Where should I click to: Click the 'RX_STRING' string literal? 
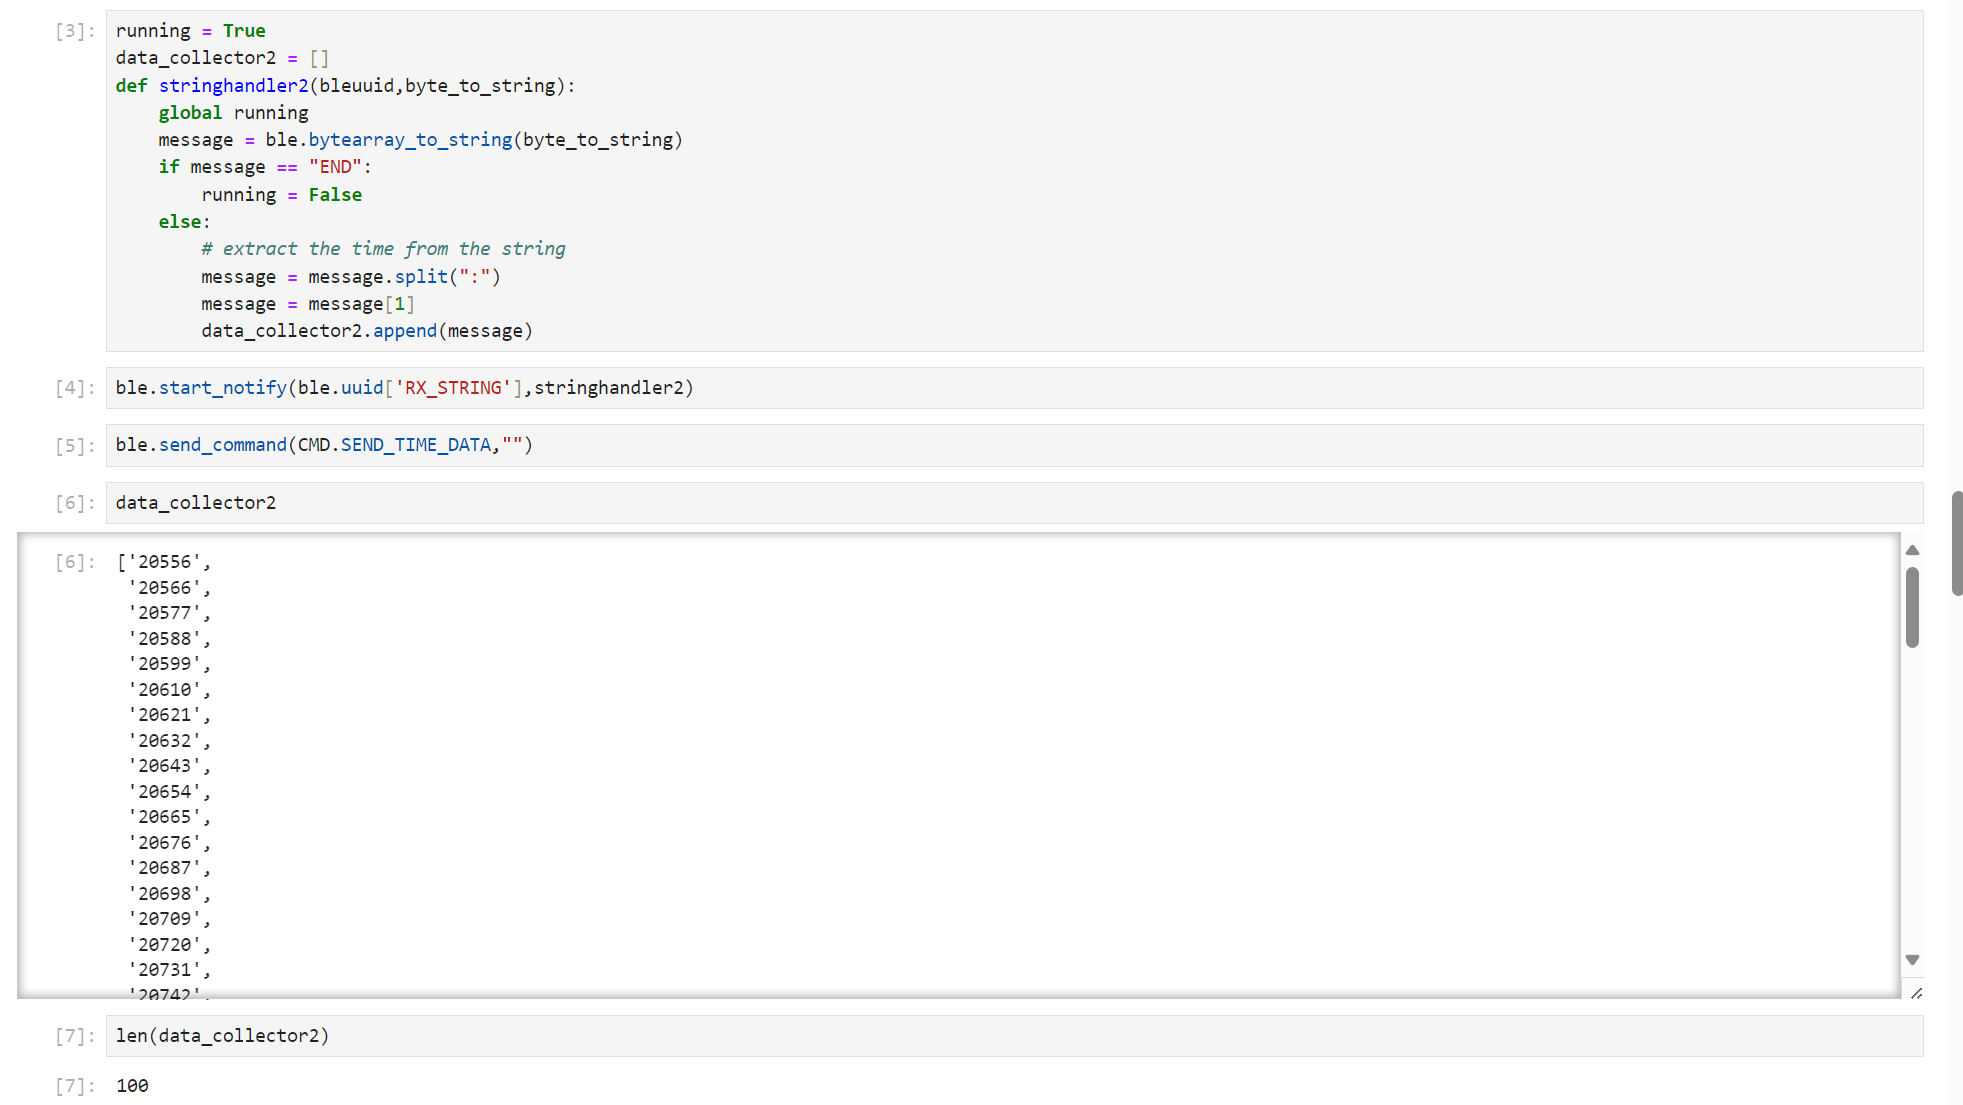(x=454, y=388)
